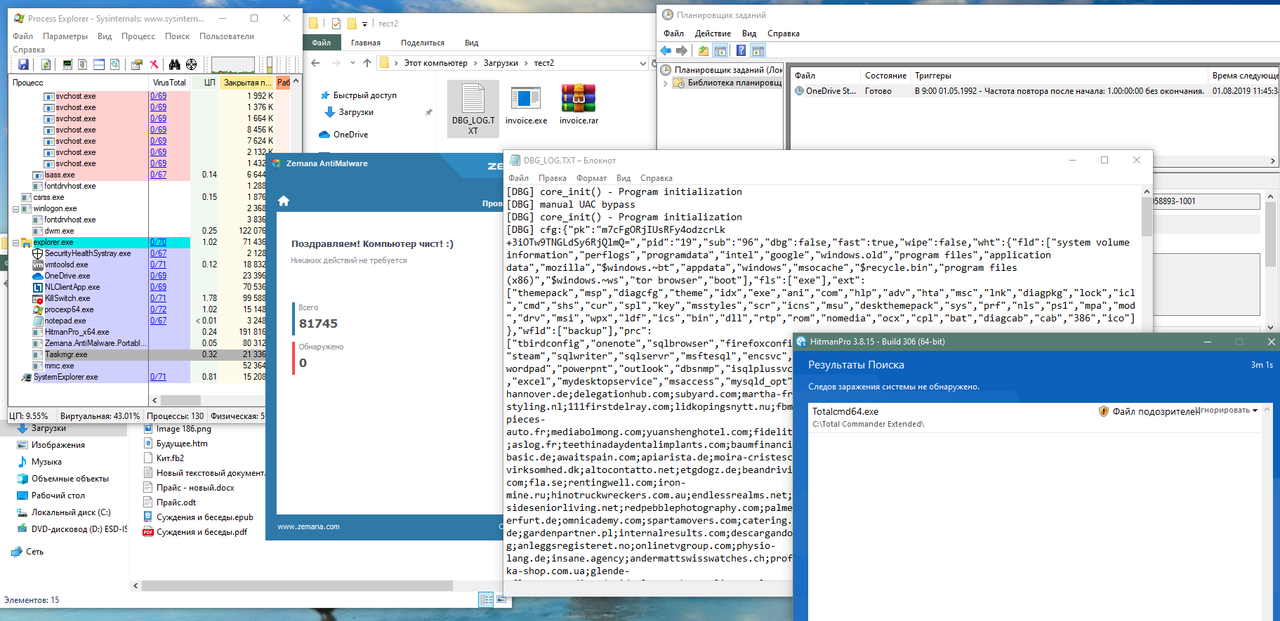Open Главная ribbon tab in File Explorer
The width and height of the screenshot is (1280, 621).
pyautogui.click(x=366, y=43)
